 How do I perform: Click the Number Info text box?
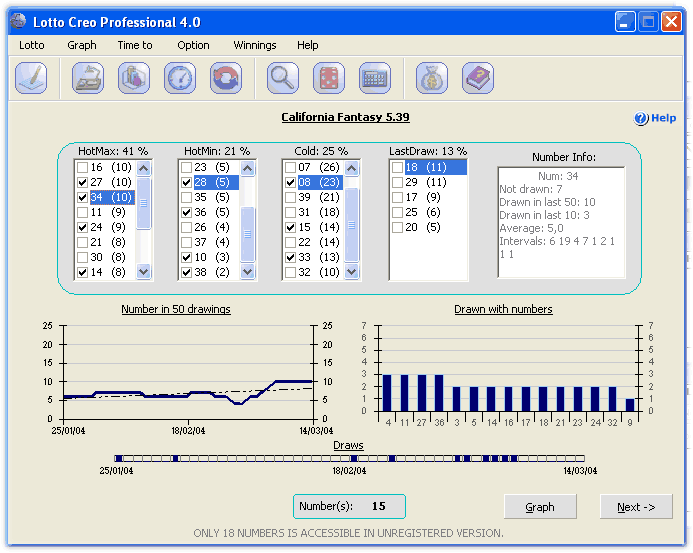pyautogui.click(x=561, y=222)
